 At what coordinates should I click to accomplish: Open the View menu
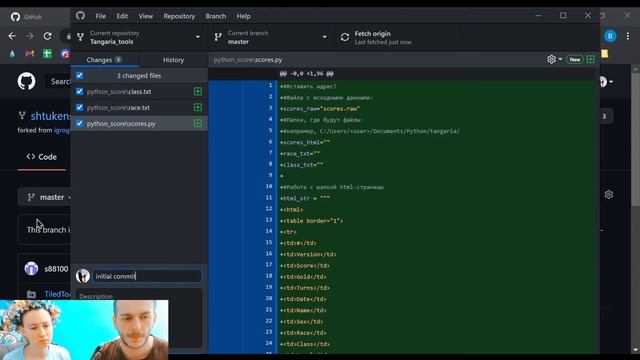[145, 16]
